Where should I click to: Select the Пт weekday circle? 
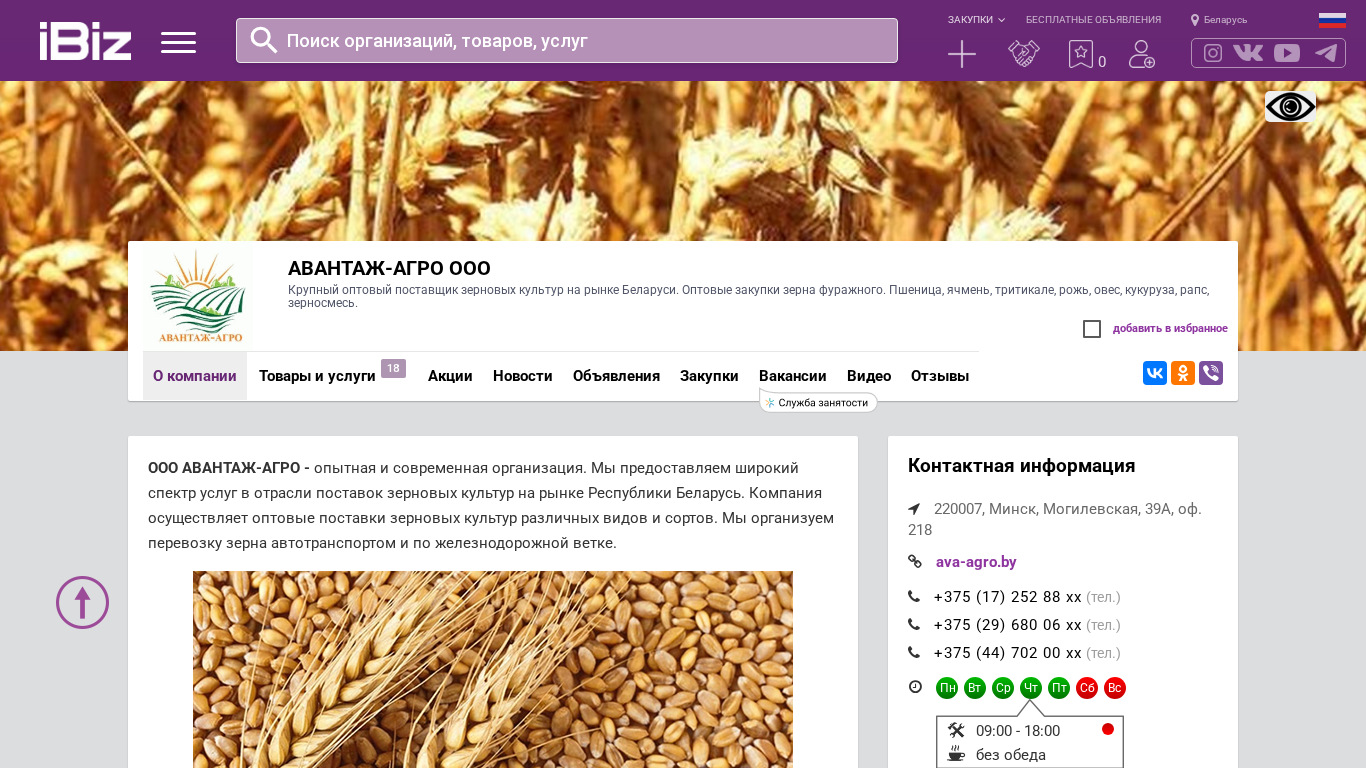coord(1059,688)
